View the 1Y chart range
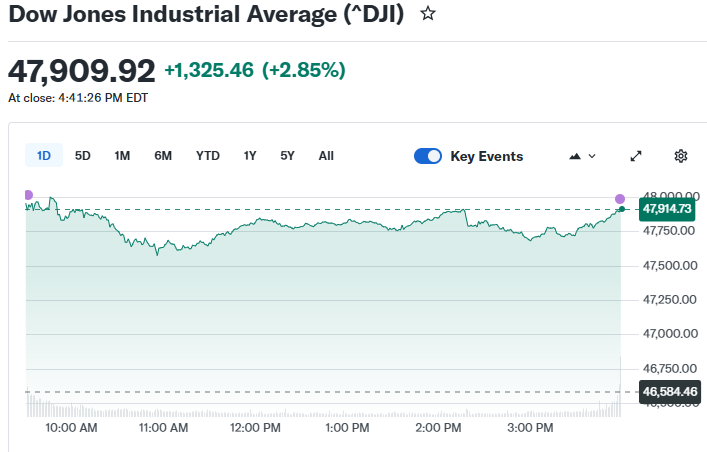The image size is (707, 452). (x=250, y=156)
